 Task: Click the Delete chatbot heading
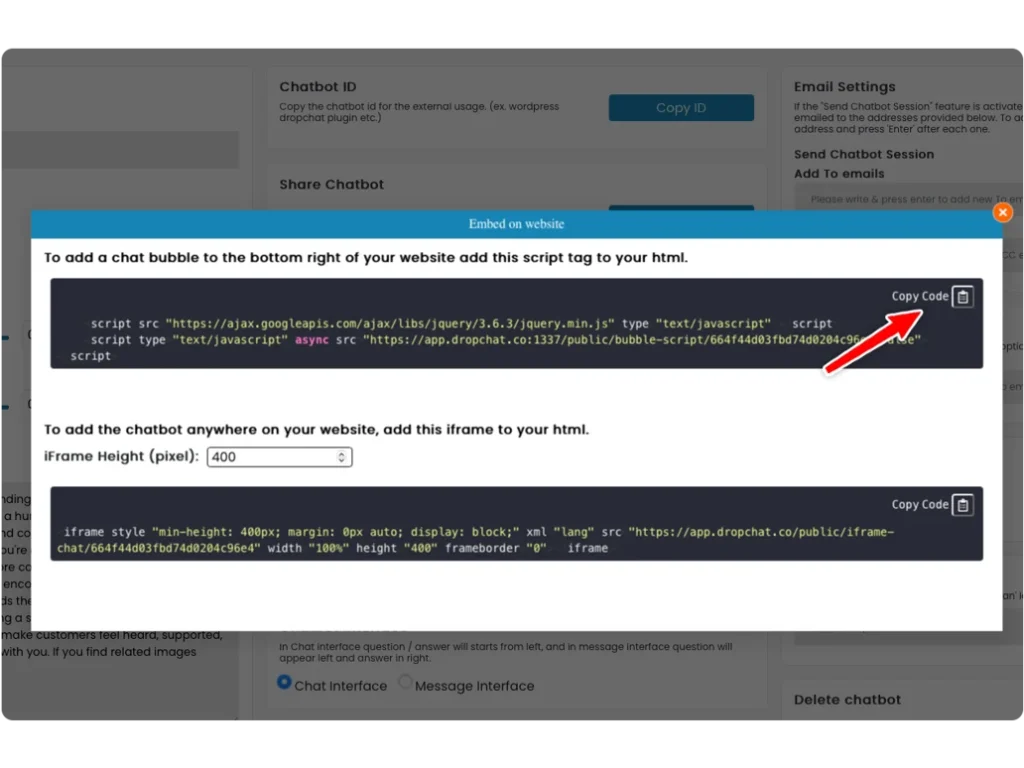pos(847,699)
